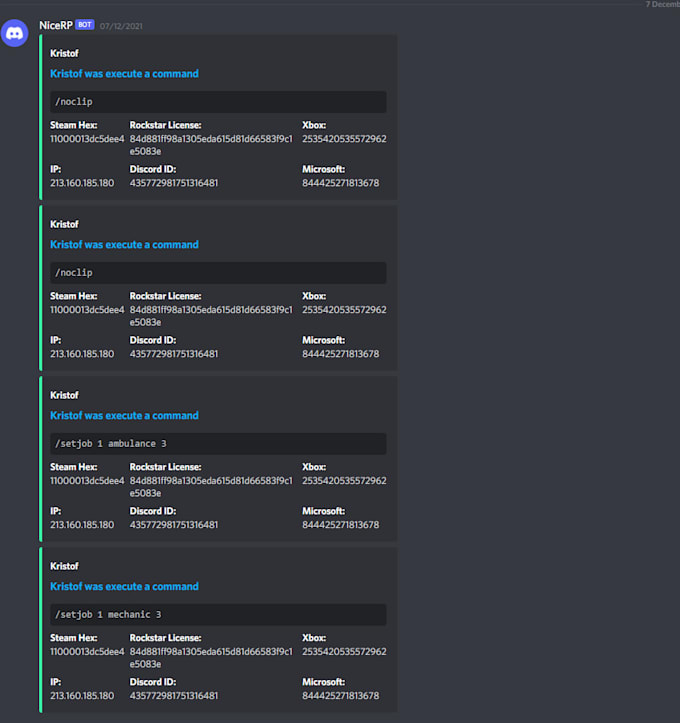Click the 07/12/2021 message timestamp
Viewport: 680px width, 723px height.
[121, 26]
